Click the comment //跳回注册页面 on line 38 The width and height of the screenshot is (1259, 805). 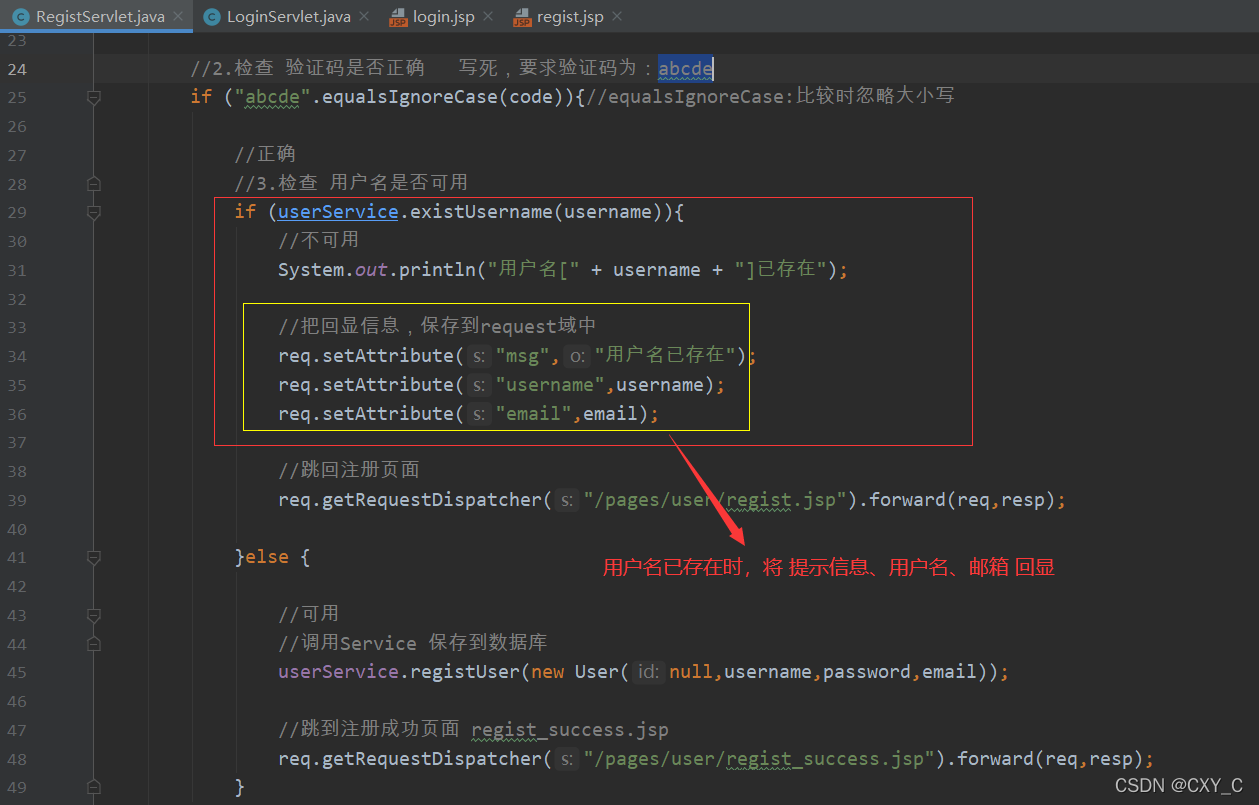click(x=348, y=471)
